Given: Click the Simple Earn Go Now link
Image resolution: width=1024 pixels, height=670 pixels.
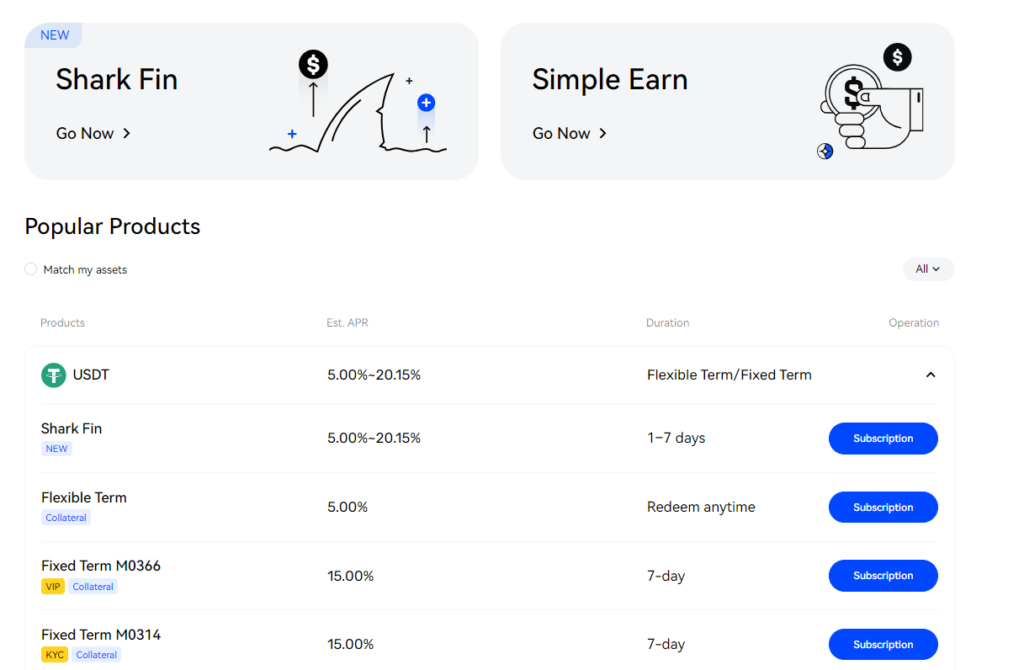Looking at the screenshot, I should [569, 133].
